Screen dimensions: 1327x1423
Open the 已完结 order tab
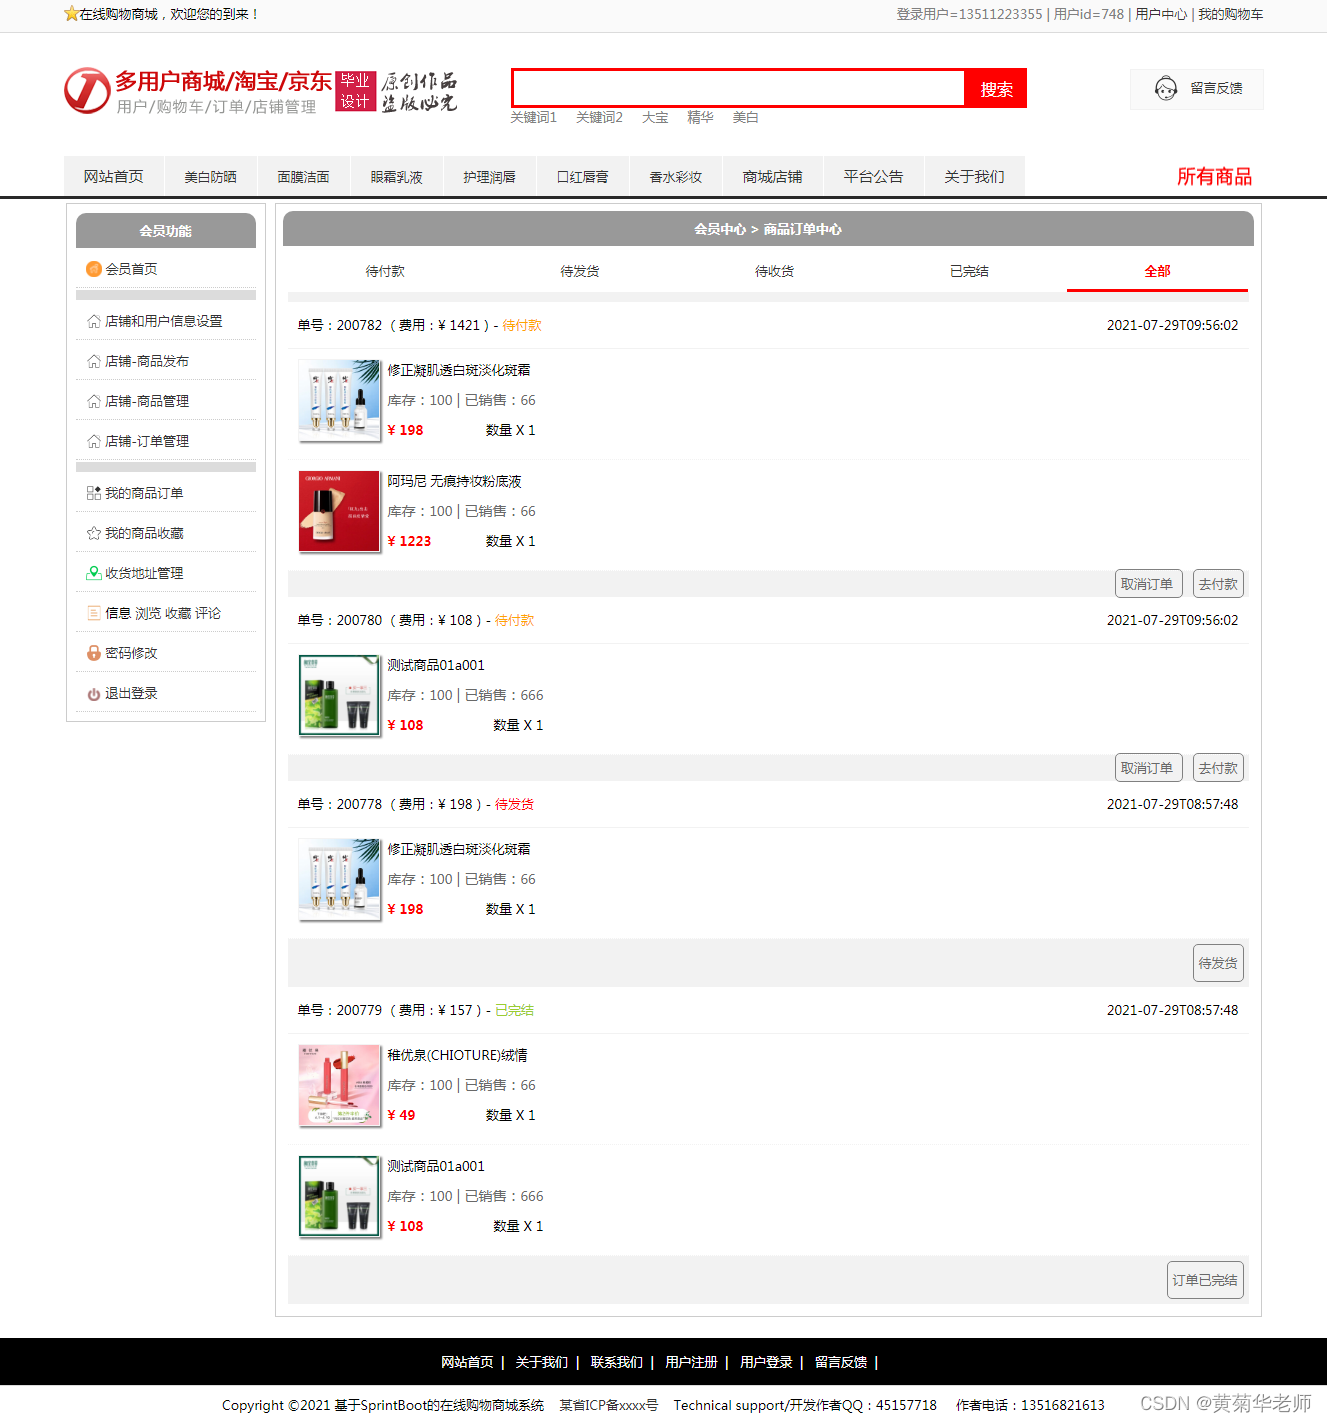(968, 270)
